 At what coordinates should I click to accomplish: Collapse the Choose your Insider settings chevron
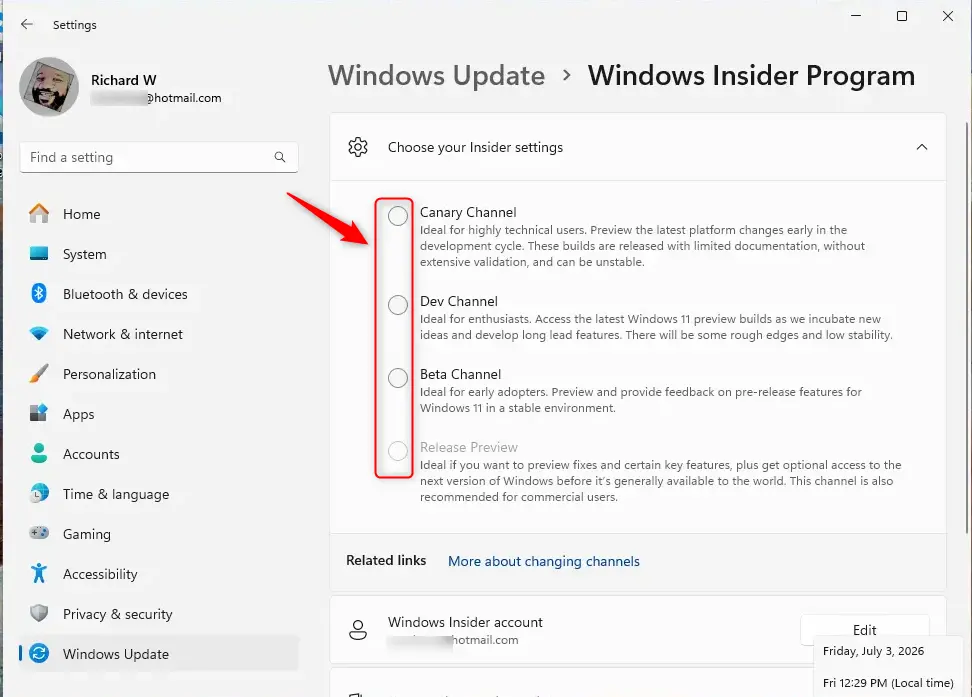pos(922,147)
